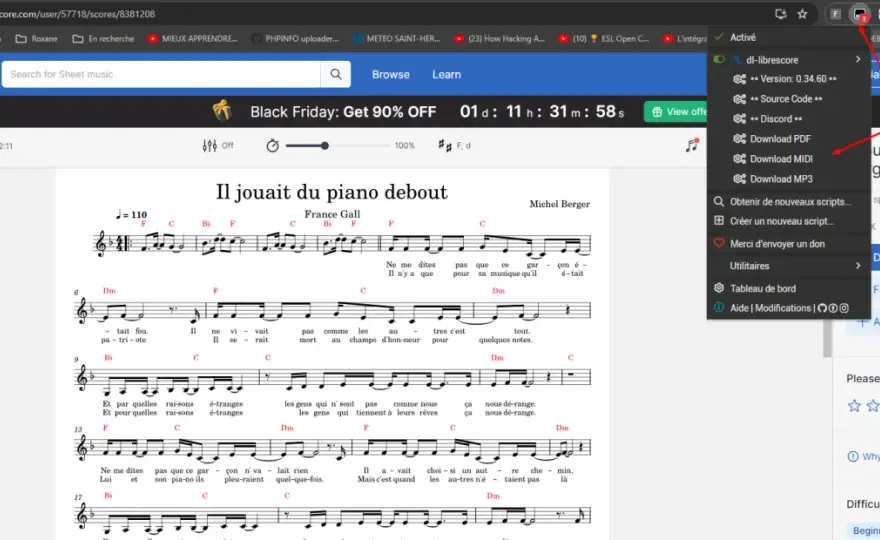This screenshot has width=880, height=540.
Task: Open the Instagram icon in menu footer
Action: tap(844, 308)
